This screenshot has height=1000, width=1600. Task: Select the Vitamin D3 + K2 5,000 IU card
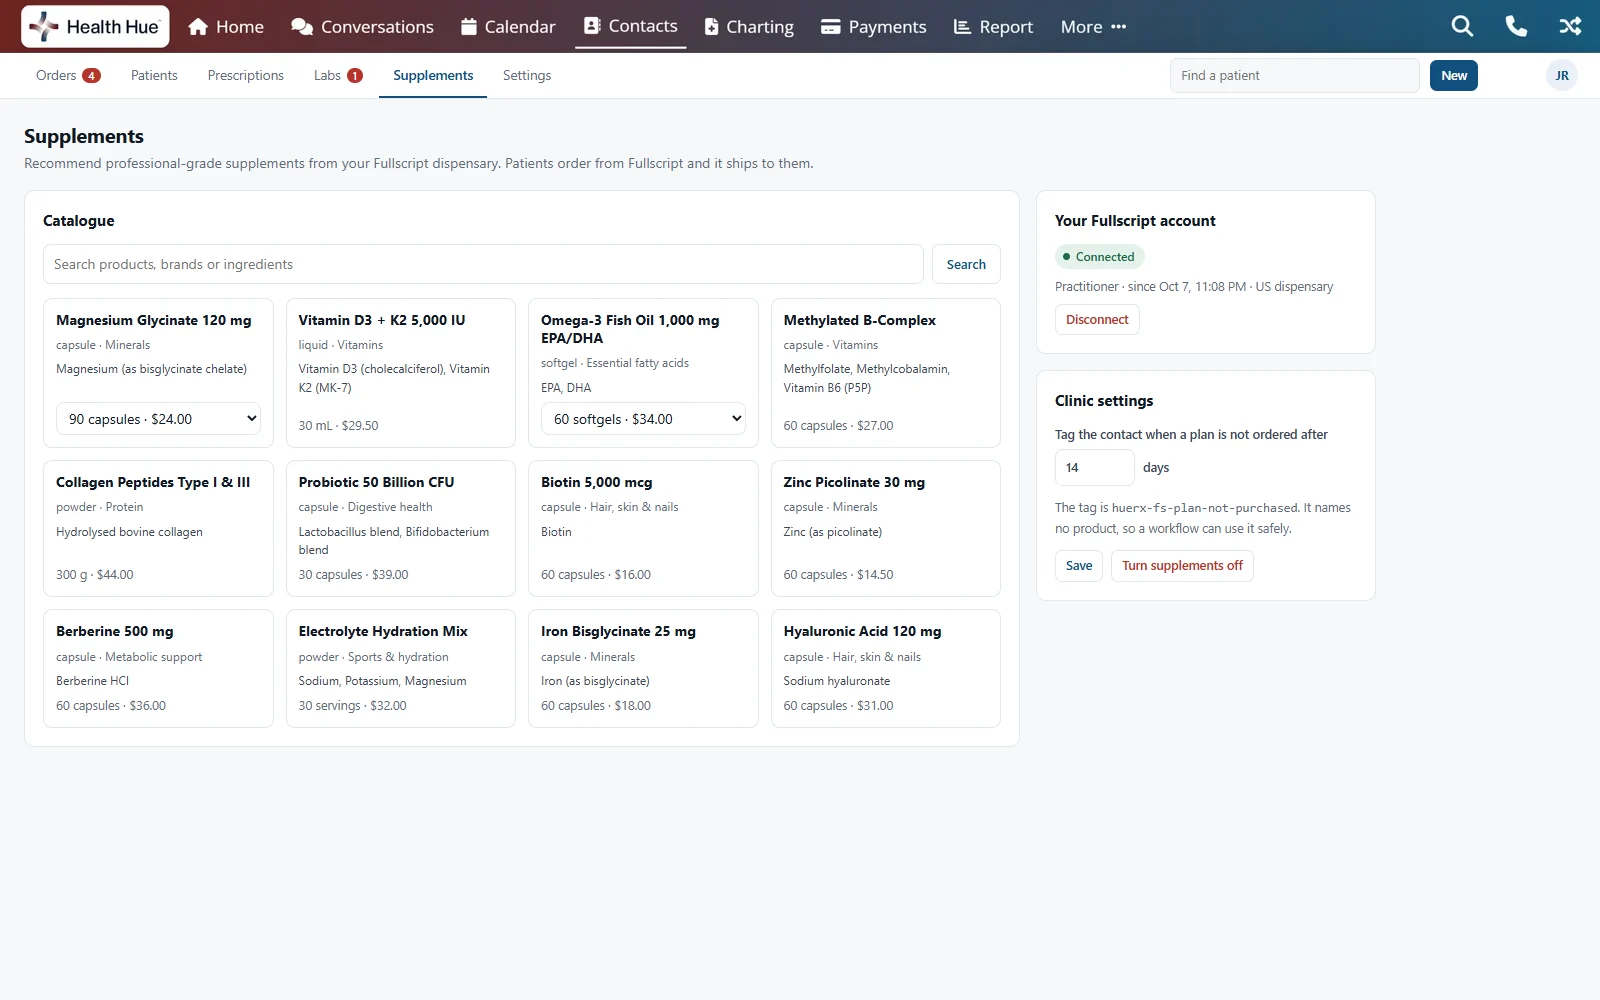tap(401, 373)
